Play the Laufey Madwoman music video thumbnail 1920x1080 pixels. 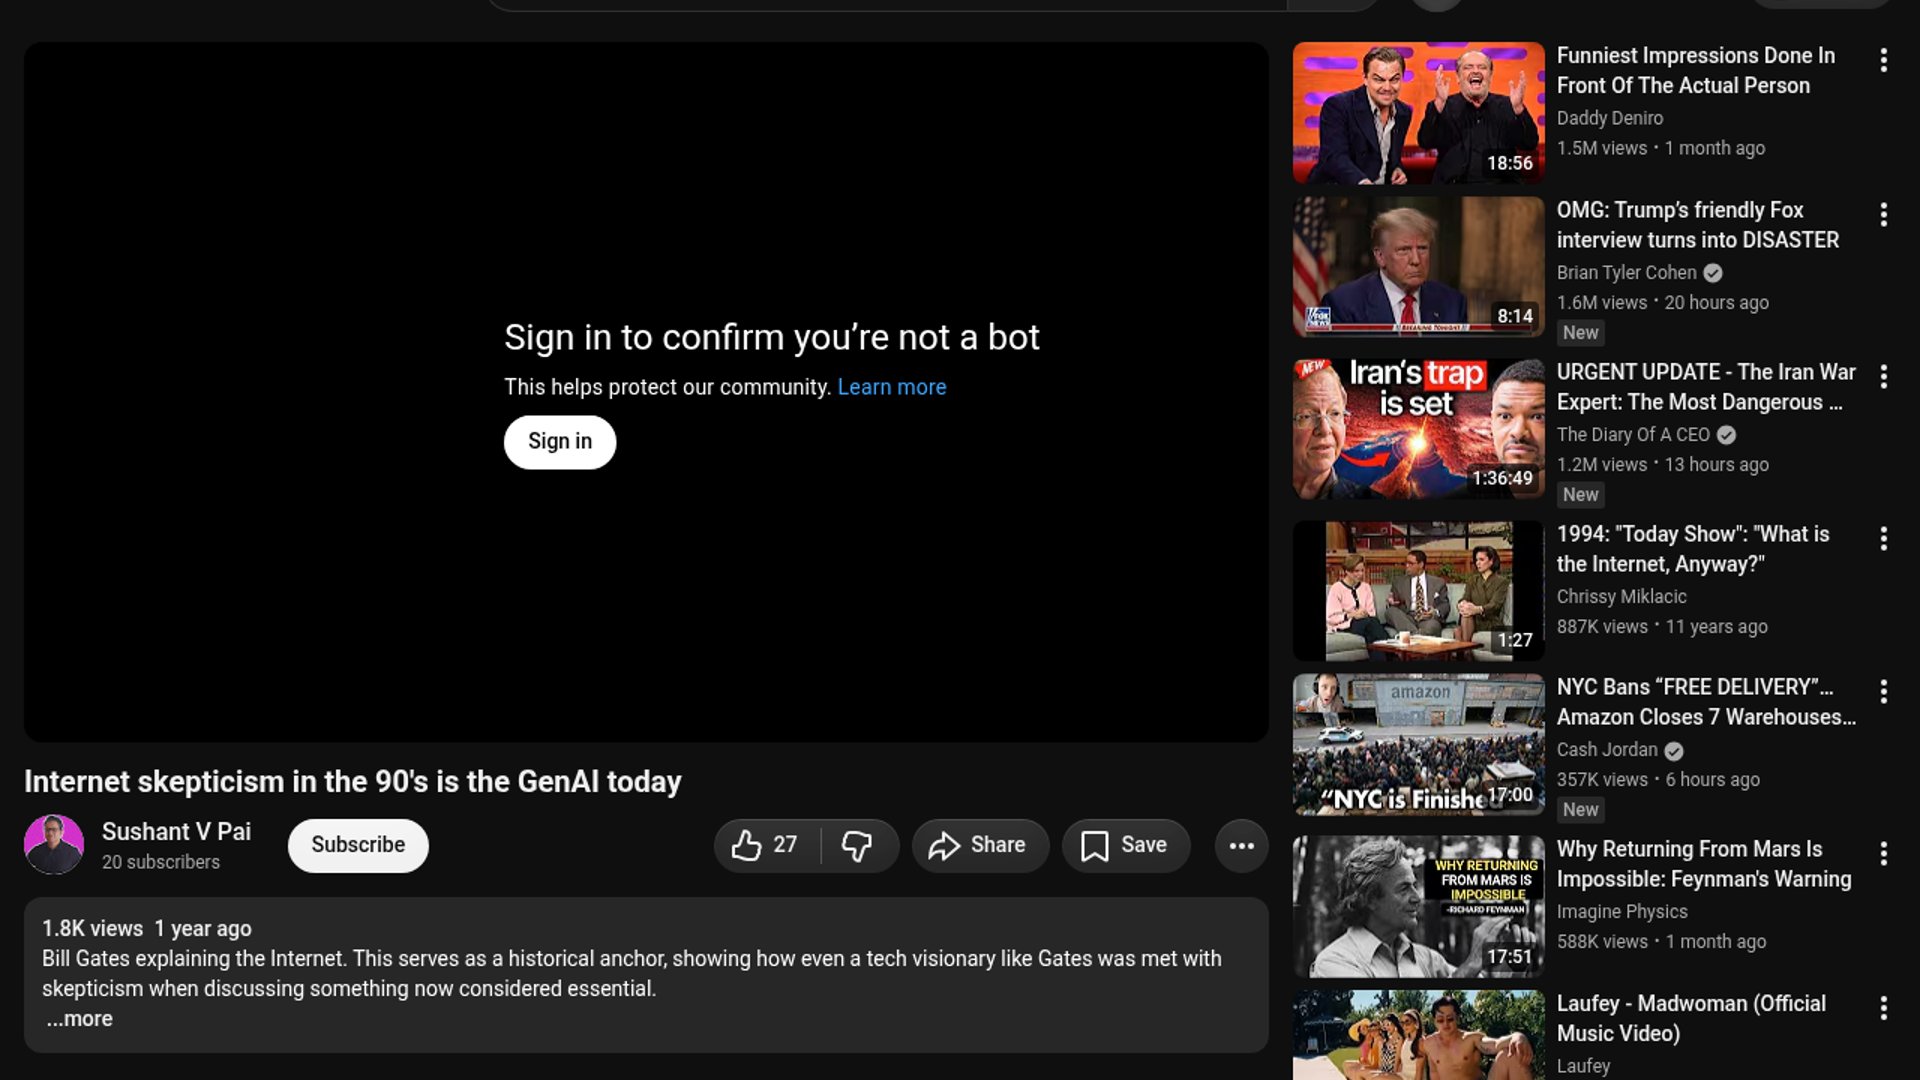click(x=1418, y=1035)
